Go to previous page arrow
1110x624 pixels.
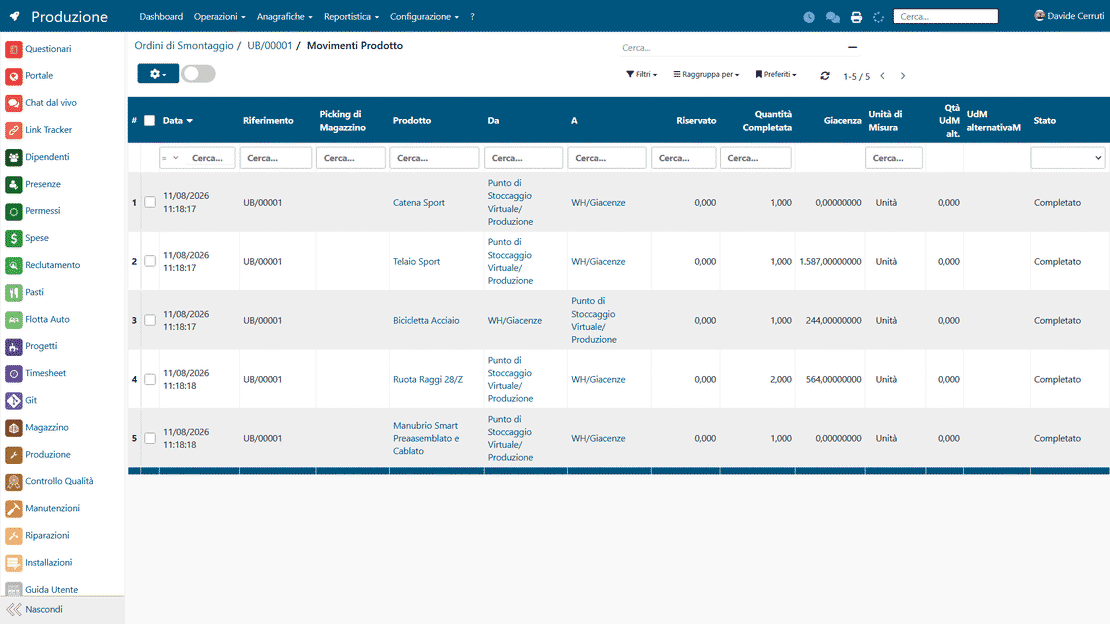tap(883, 76)
